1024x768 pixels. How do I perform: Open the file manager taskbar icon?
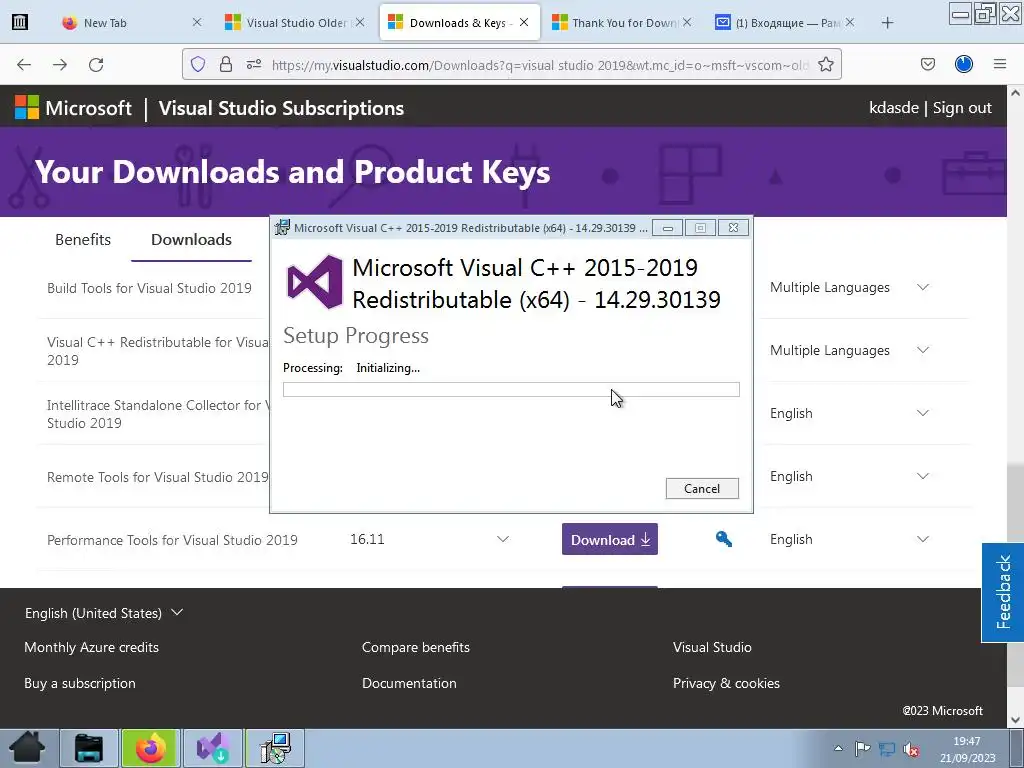[x=89, y=748]
